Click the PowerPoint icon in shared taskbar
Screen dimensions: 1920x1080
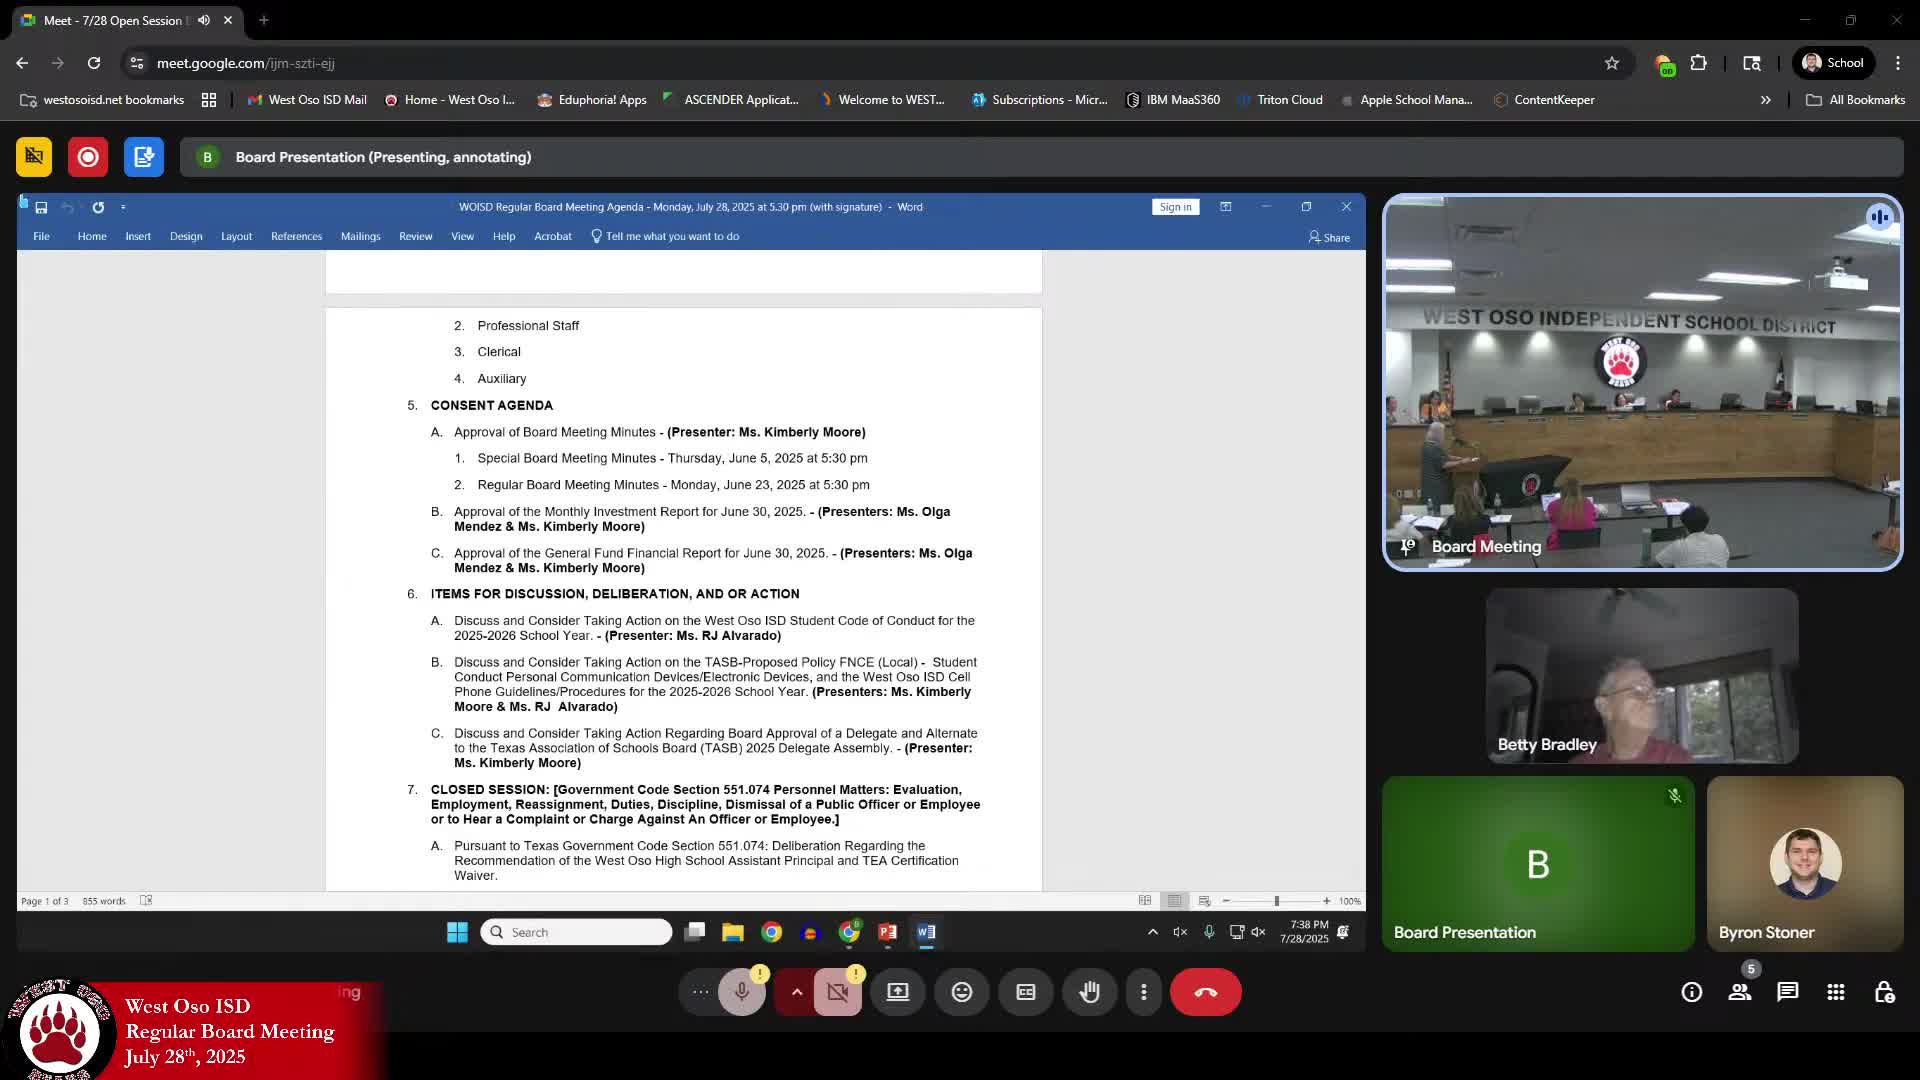click(887, 932)
